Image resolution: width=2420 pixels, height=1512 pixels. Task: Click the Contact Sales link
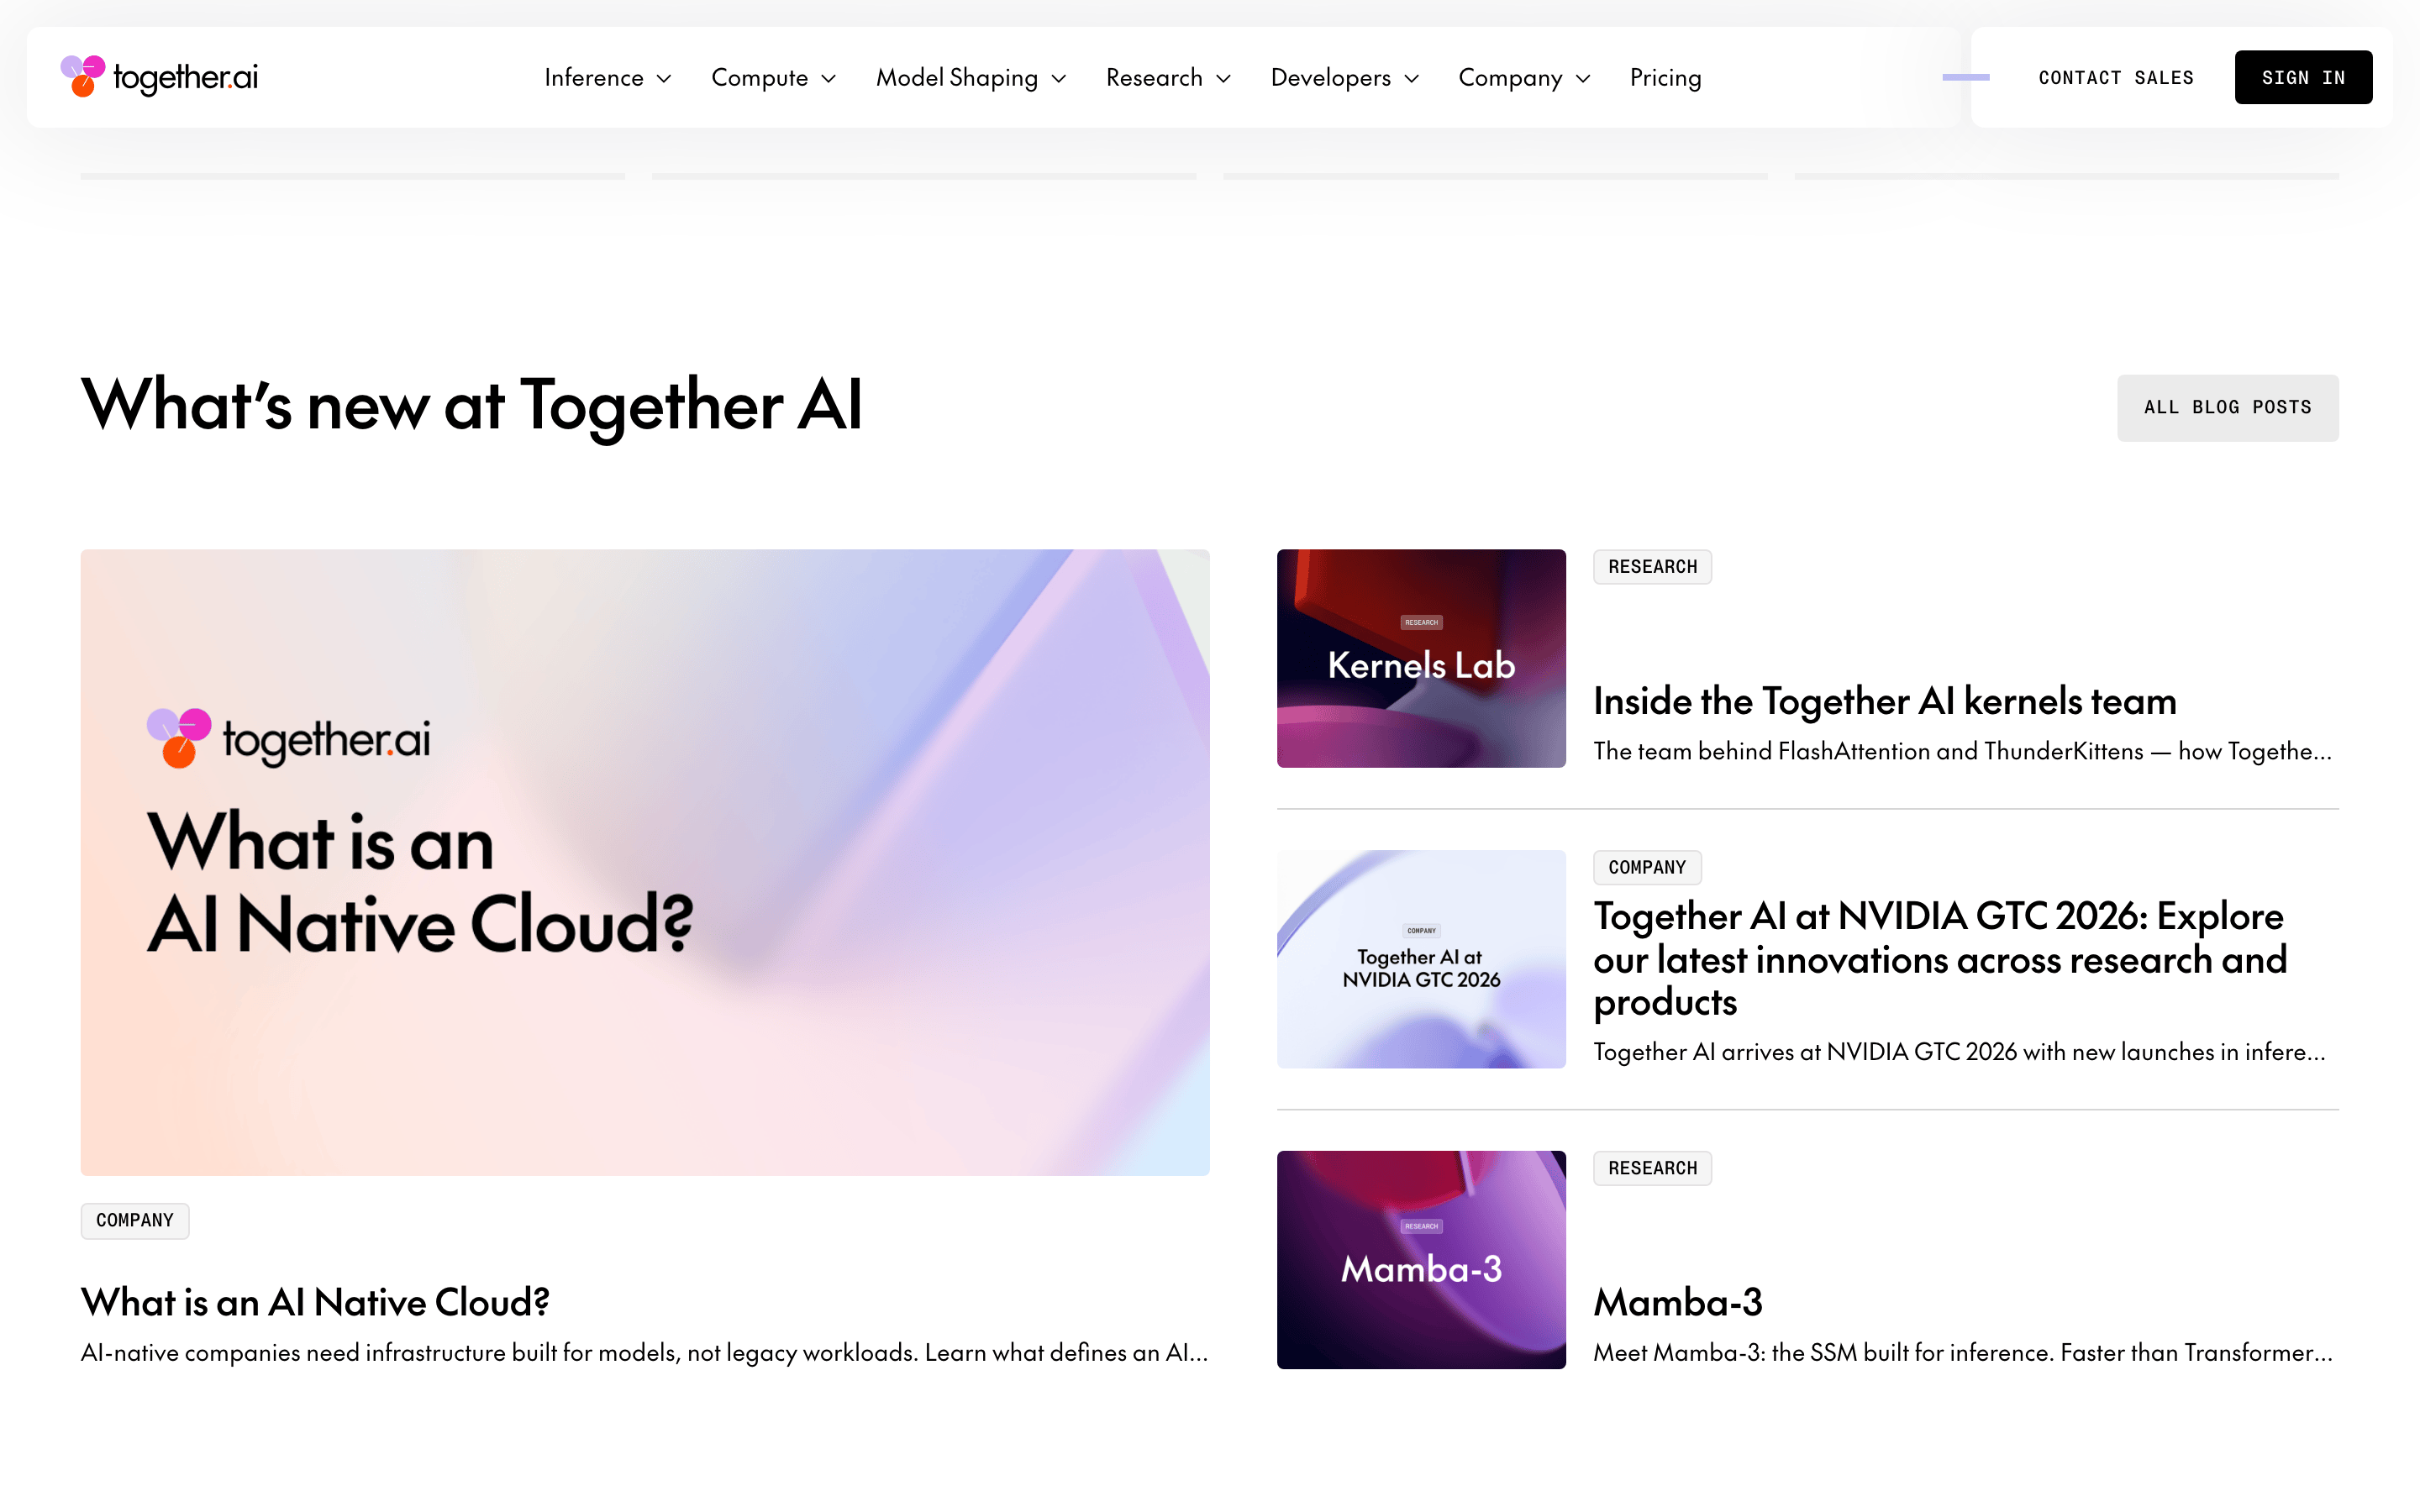click(x=2116, y=77)
